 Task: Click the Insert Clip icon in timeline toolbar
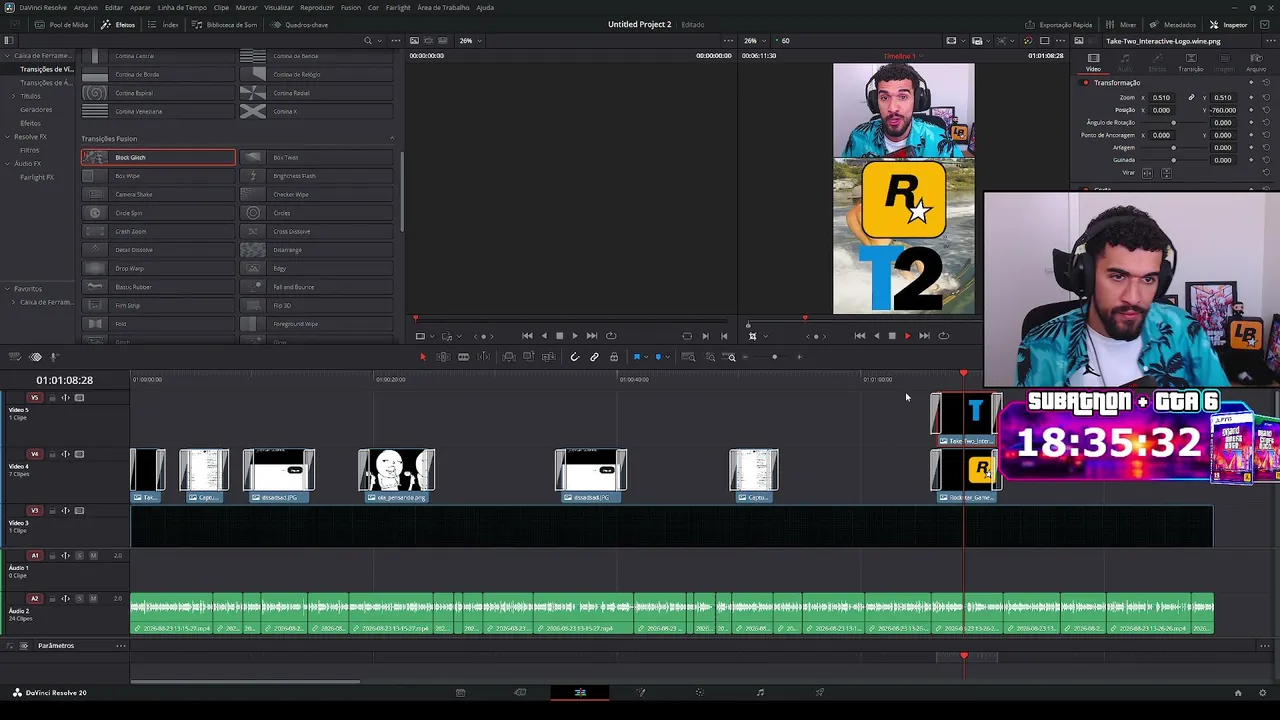pyautogui.click(x=509, y=357)
